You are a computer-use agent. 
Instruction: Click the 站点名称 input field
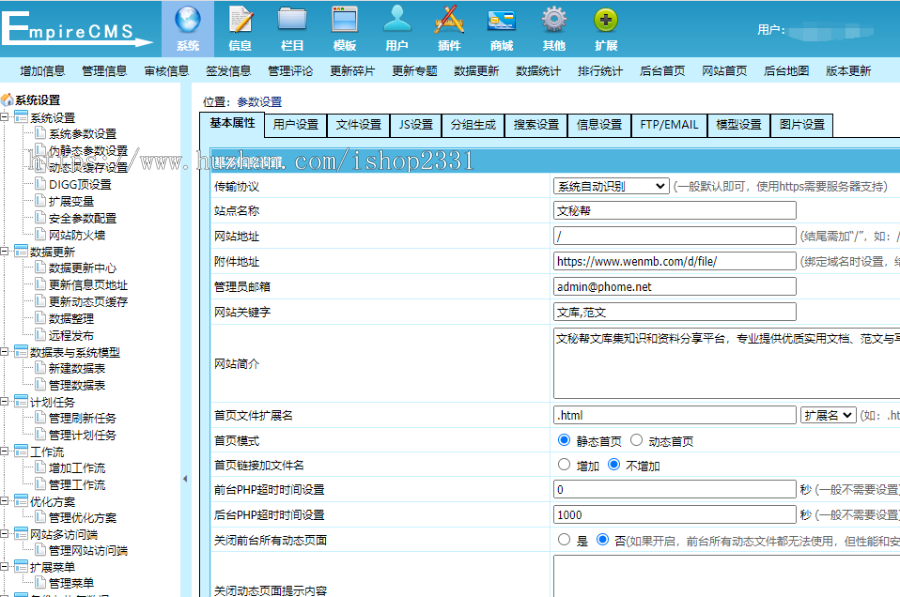point(675,211)
